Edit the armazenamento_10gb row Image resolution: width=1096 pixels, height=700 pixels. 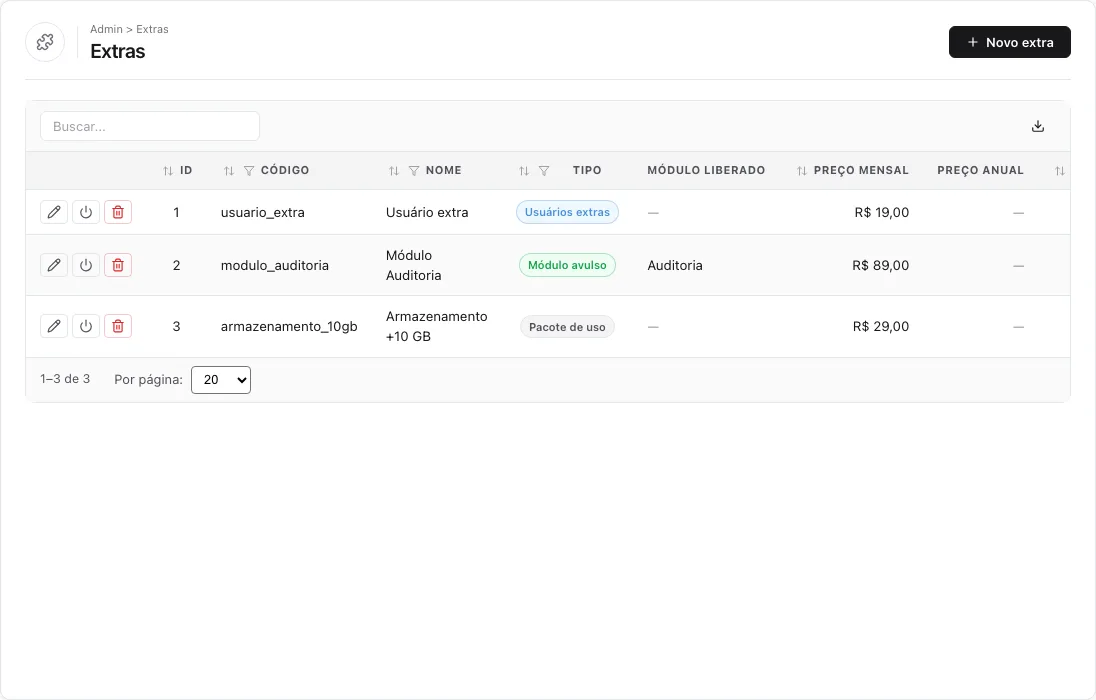(54, 326)
